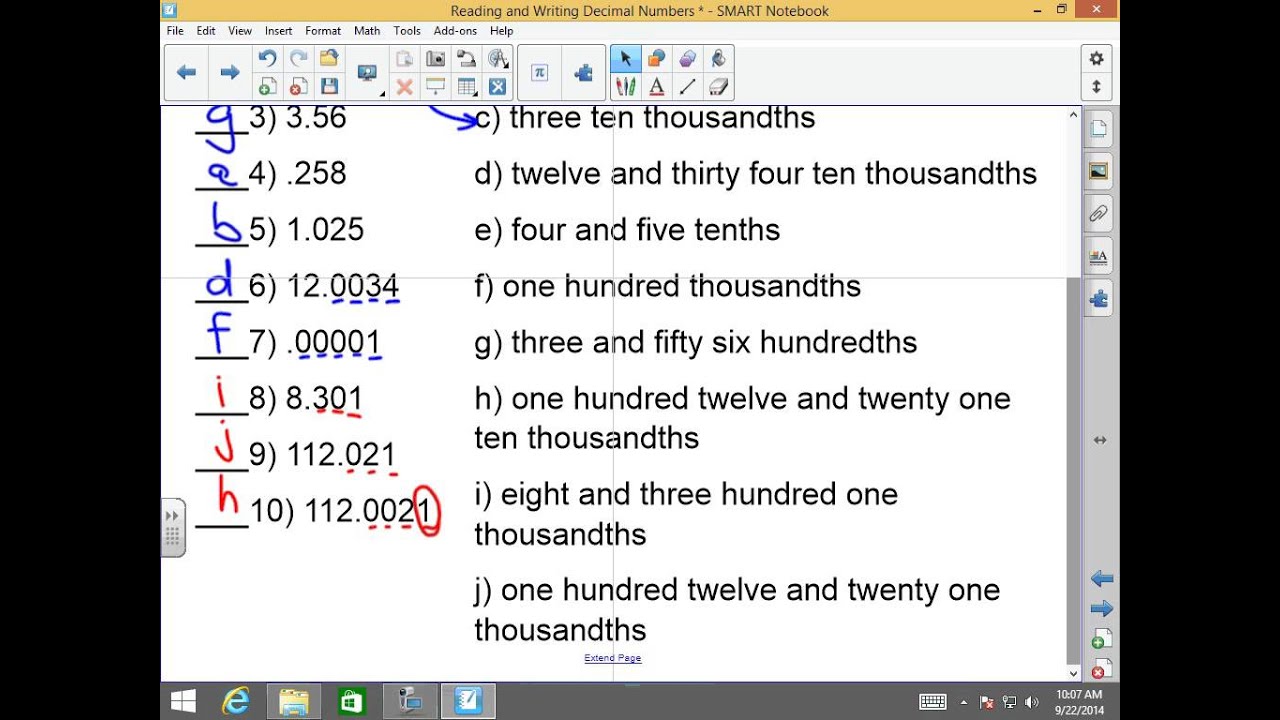The height and width of the screenshot is (720, 1280).
Task: Redo action in toolbar
Action: tap(298, 59)
